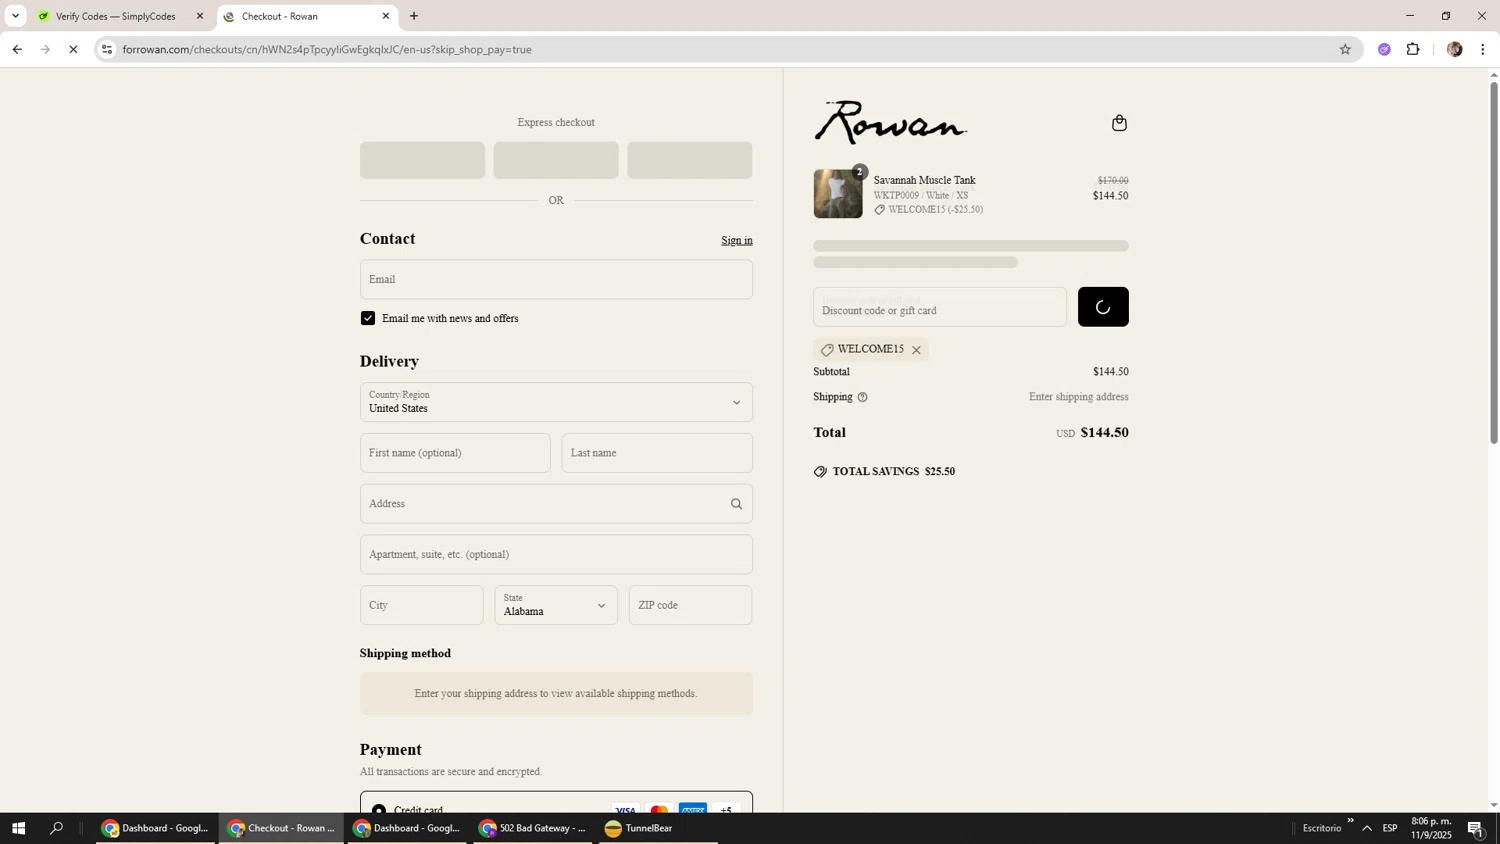Focus the ZIP code field
Viewport: 1500px width, 844px height.
[690, 605]
